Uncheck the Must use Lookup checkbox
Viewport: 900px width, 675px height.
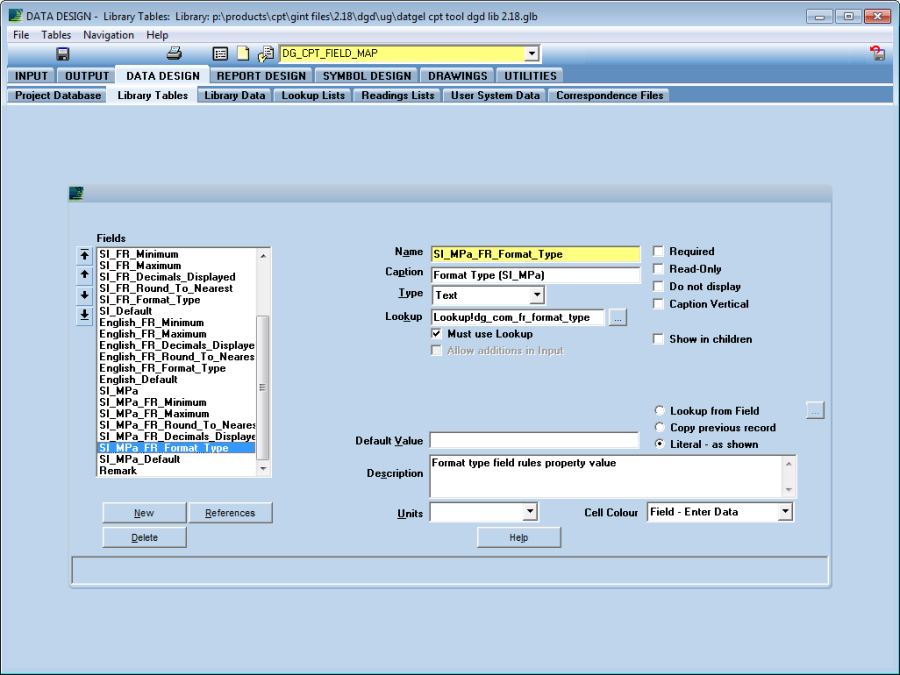click(437, 333)
